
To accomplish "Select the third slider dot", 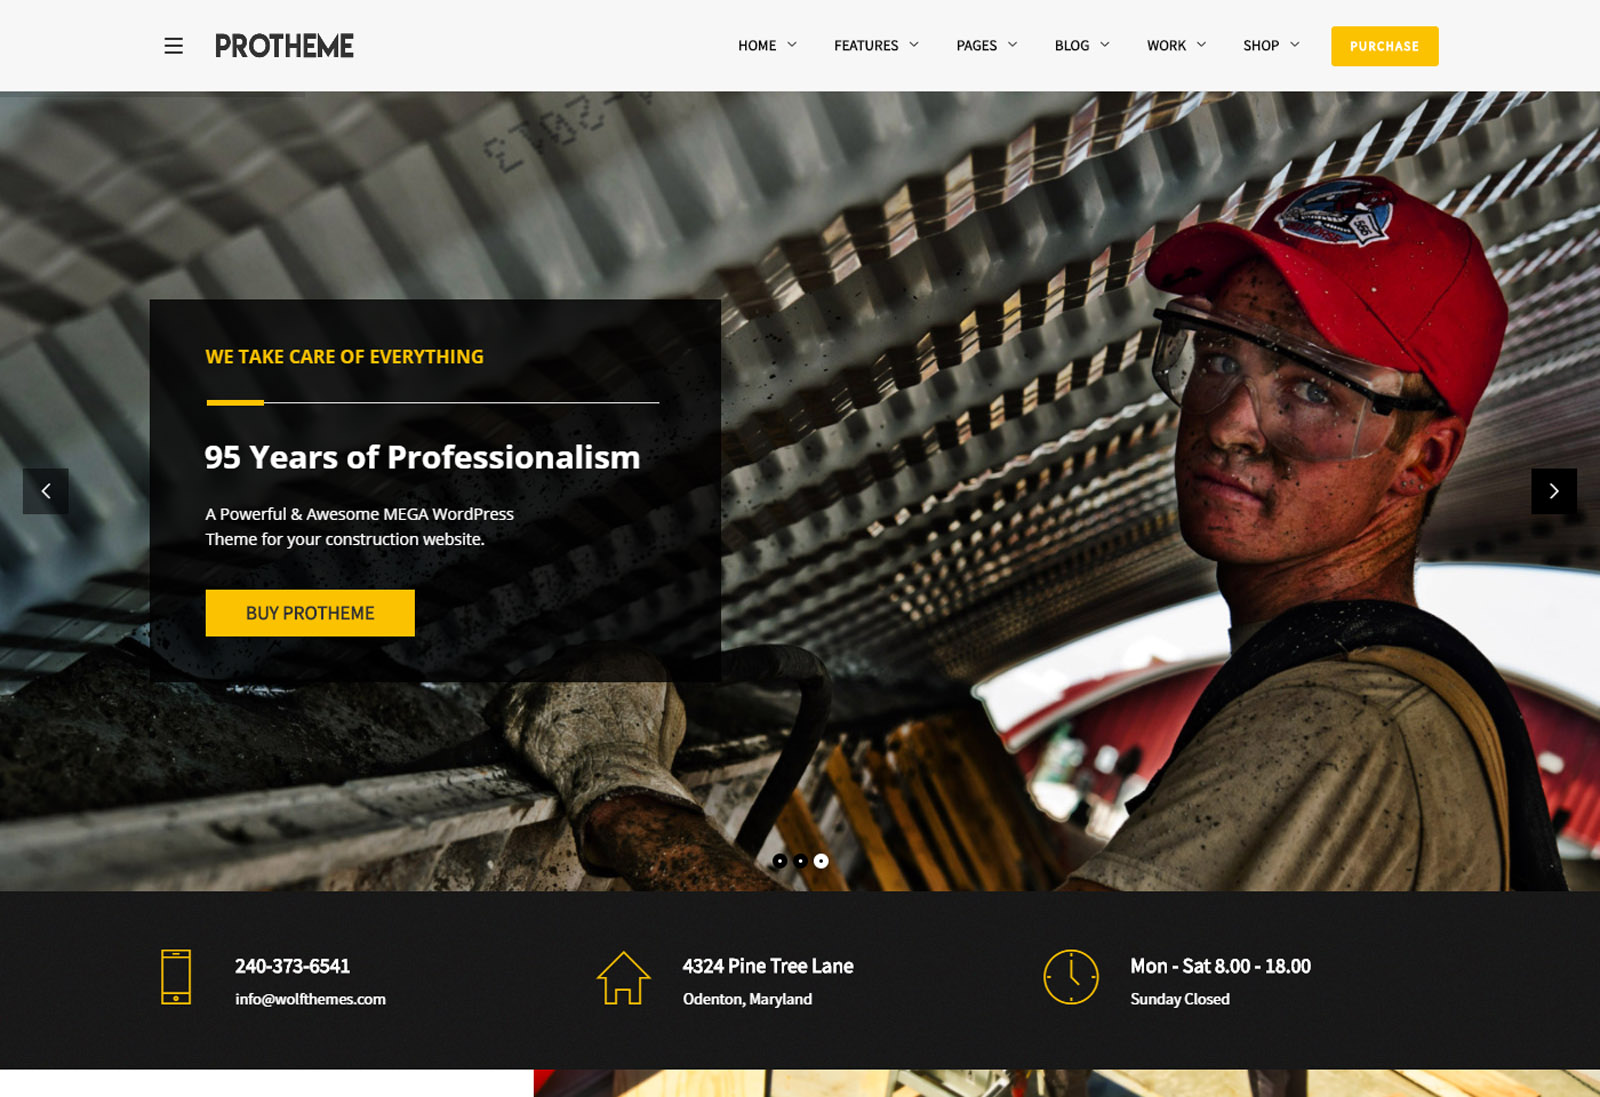I will pyautogui.click(x=821, y=861).
